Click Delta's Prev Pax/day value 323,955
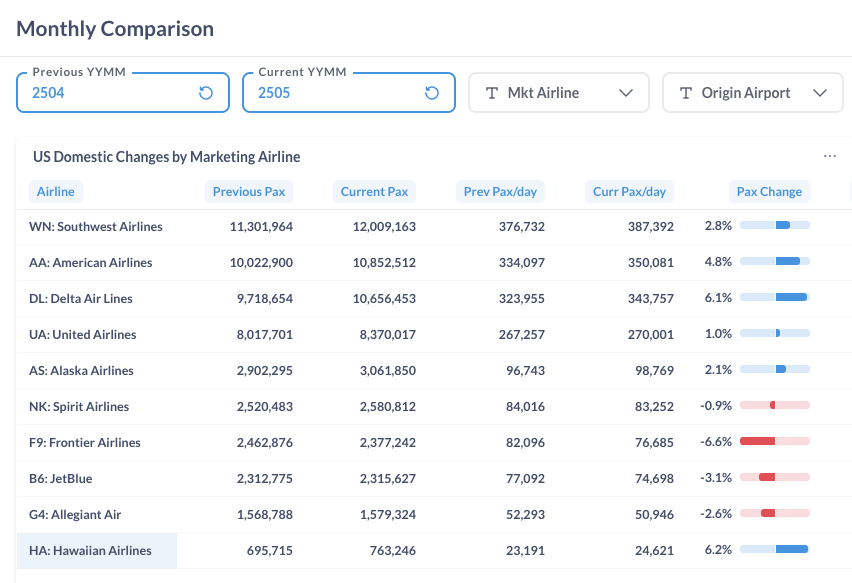The width and height of the screenshot is (852, 583). [522, 298]
